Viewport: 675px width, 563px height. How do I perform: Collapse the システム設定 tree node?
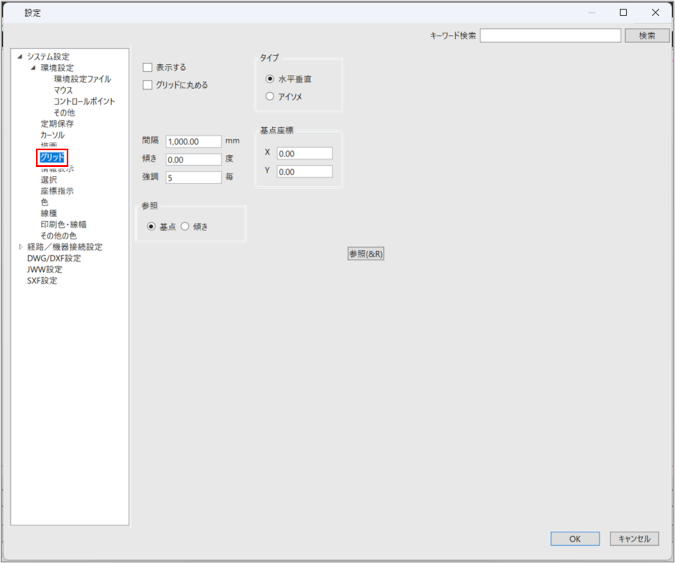click(19, 57)
